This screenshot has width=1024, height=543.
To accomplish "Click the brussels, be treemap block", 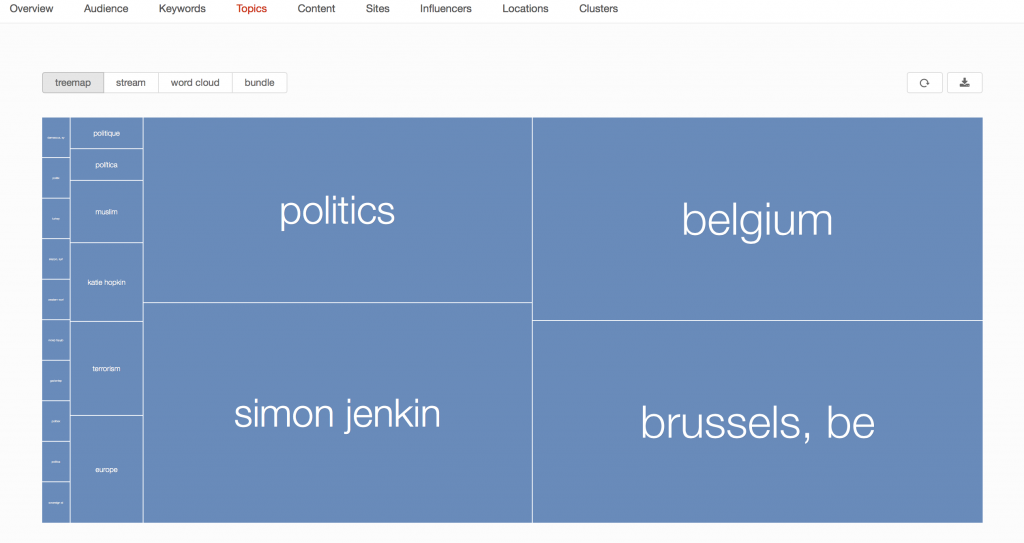I will pos(757,422).
